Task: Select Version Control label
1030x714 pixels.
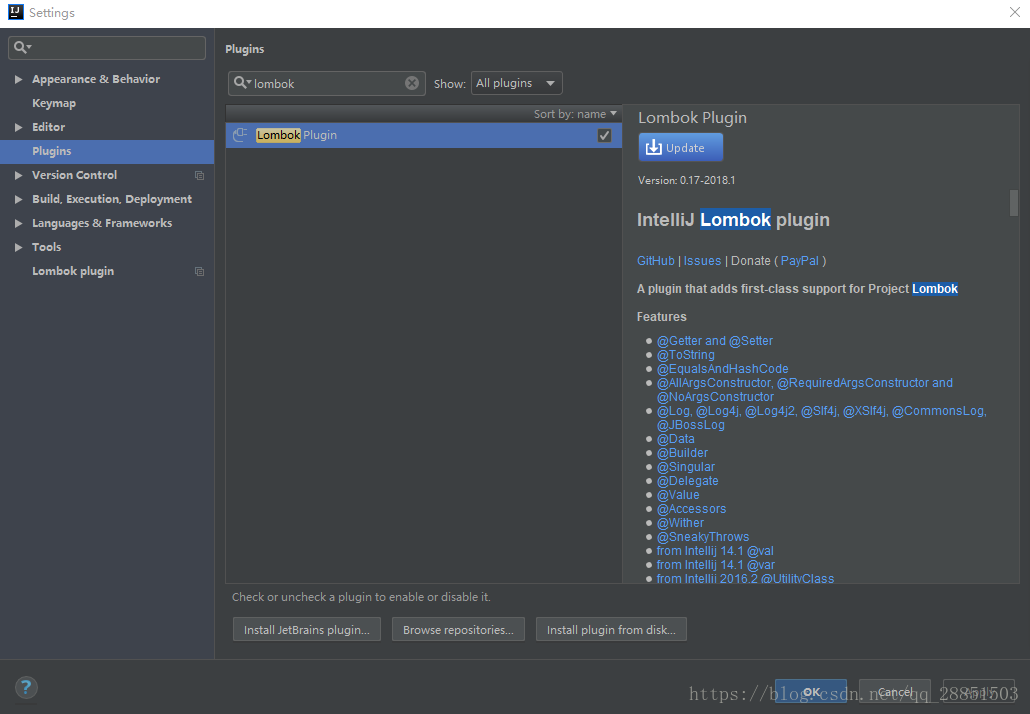Action: click(74, 175)
